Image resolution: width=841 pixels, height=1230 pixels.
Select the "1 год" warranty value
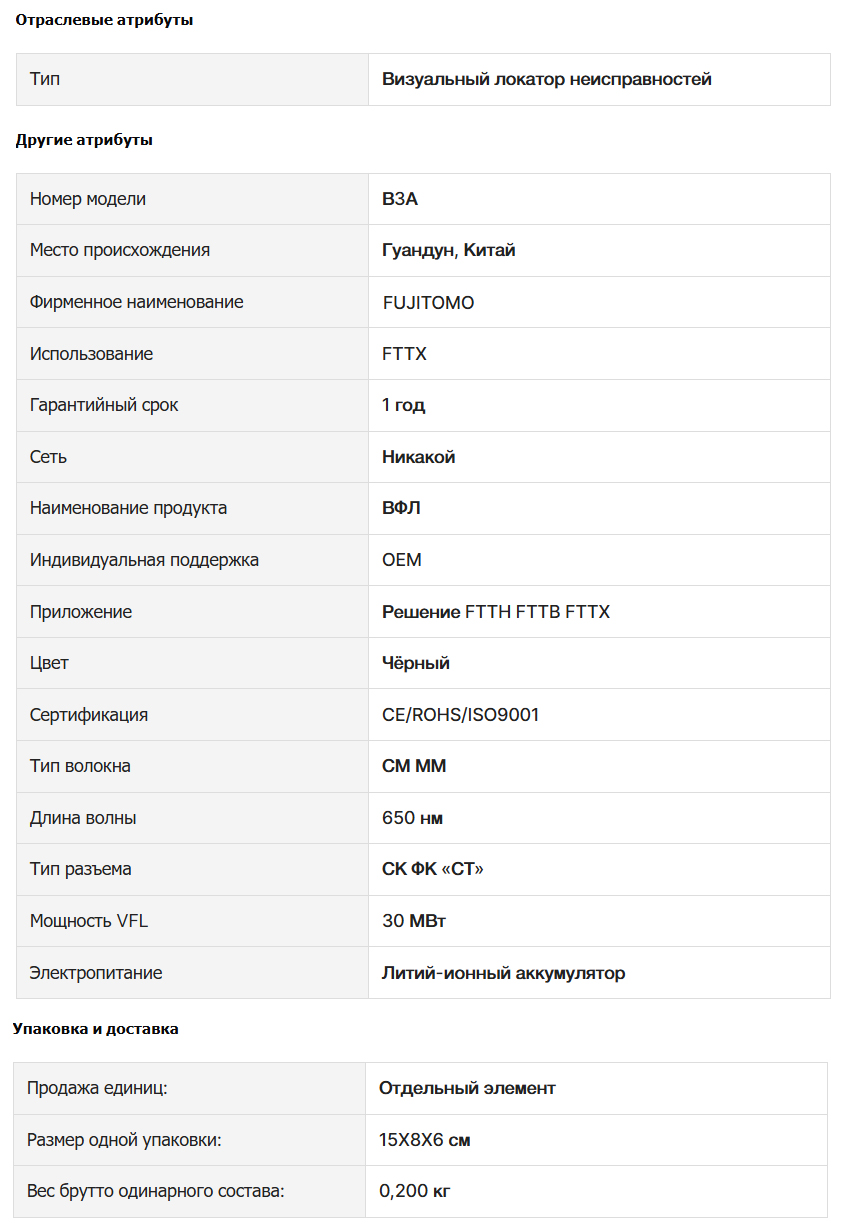point(403,405)
